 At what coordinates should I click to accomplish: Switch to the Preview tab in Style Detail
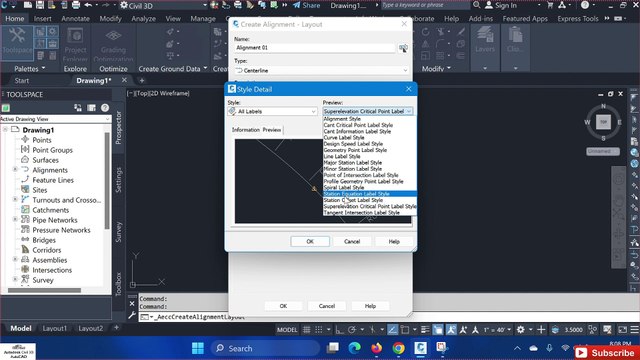click(272, 130)
